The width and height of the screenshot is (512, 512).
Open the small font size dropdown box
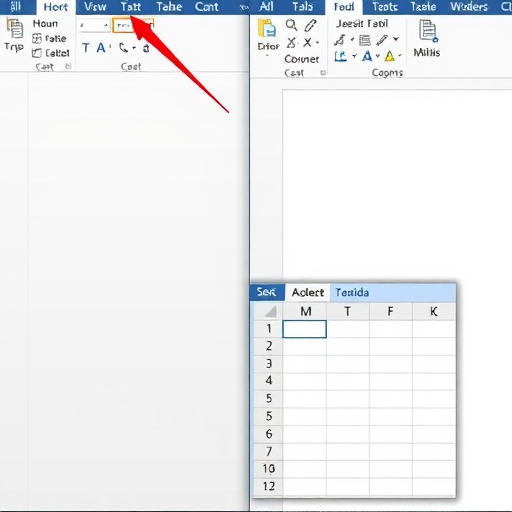(x=94, y=25)
